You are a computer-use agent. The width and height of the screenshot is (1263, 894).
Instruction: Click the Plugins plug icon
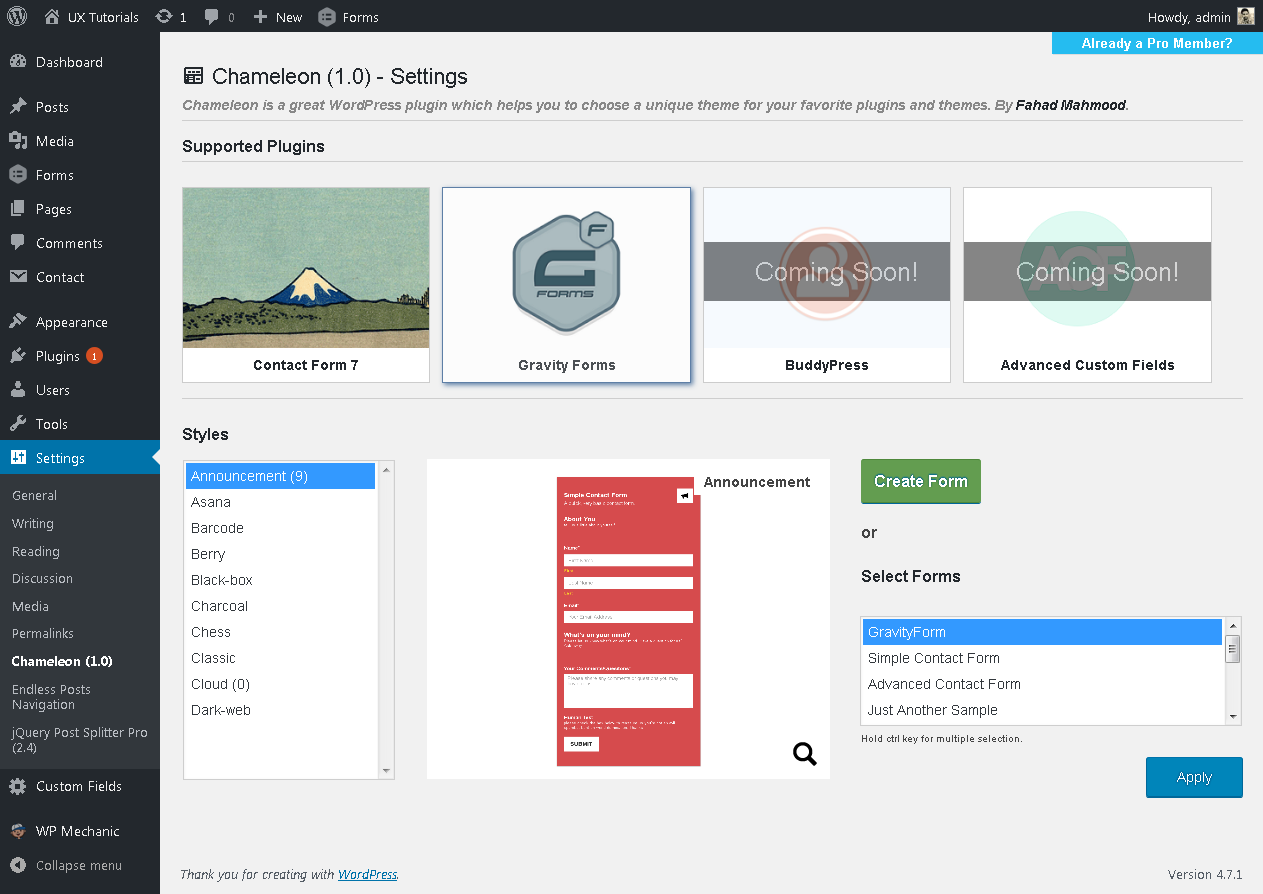18,356
